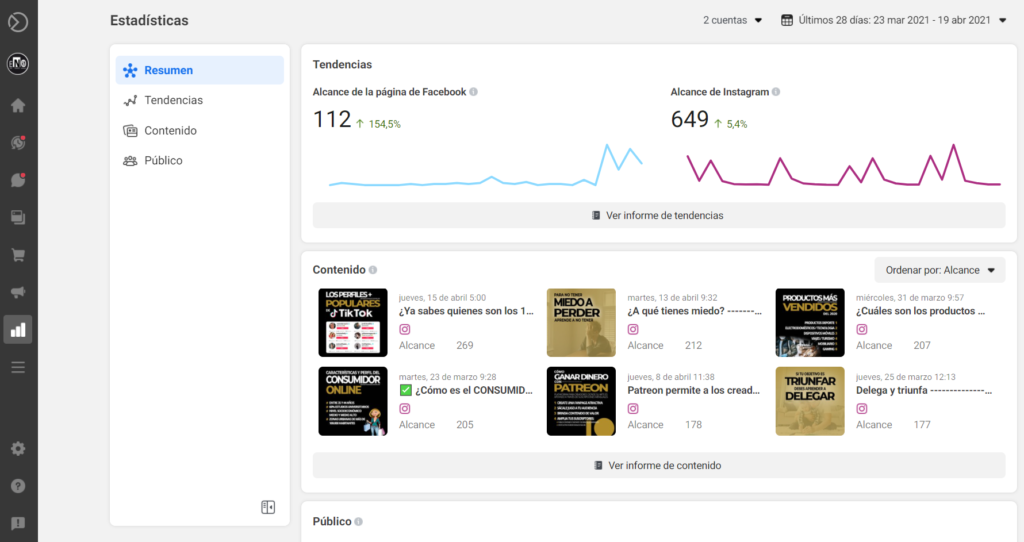
Task: Select the bar chart Statistics icon
Action: 18,330
